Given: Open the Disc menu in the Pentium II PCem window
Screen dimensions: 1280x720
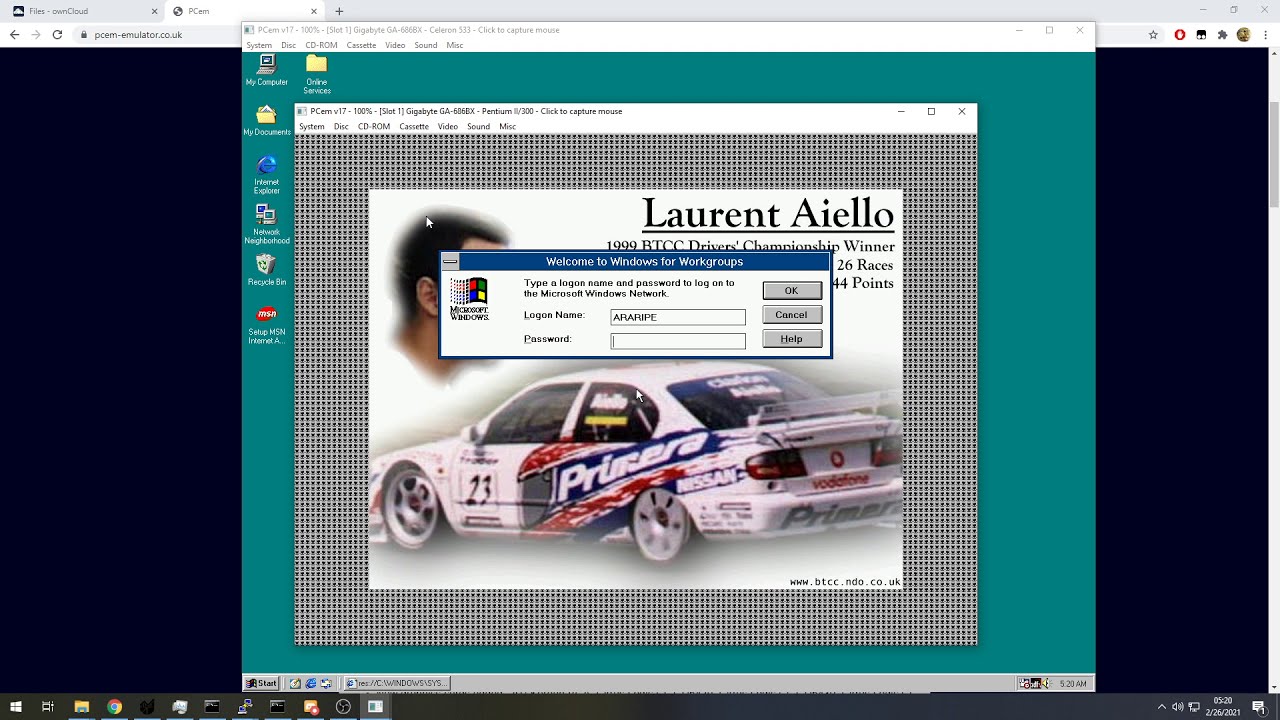Looking at the screenshot, I should click(341, 126).
